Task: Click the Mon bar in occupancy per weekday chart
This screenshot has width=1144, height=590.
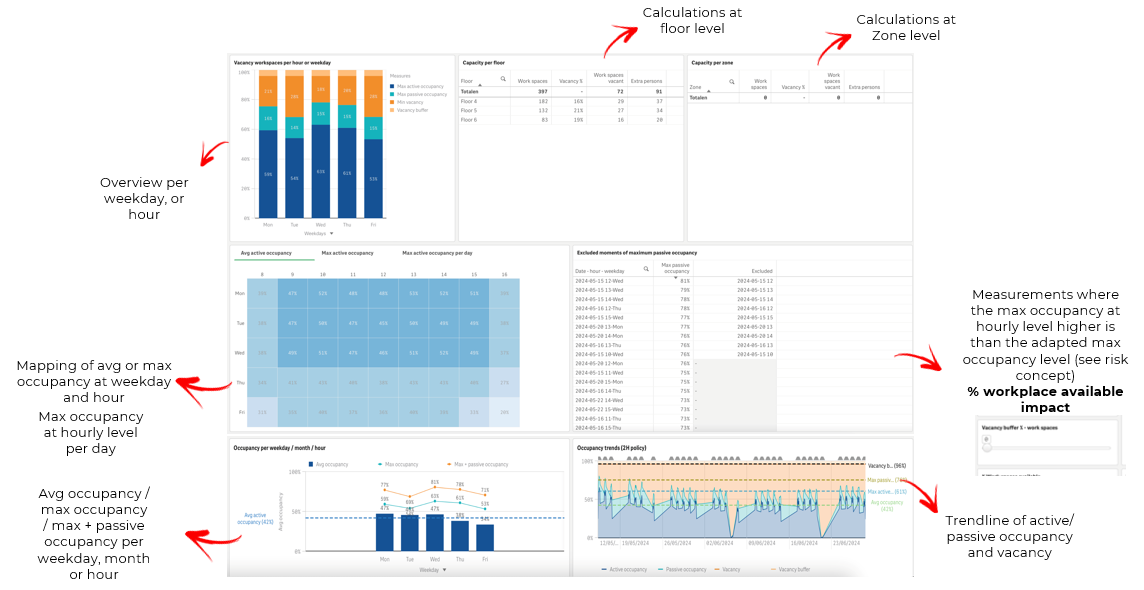Action: coord(384,532)
